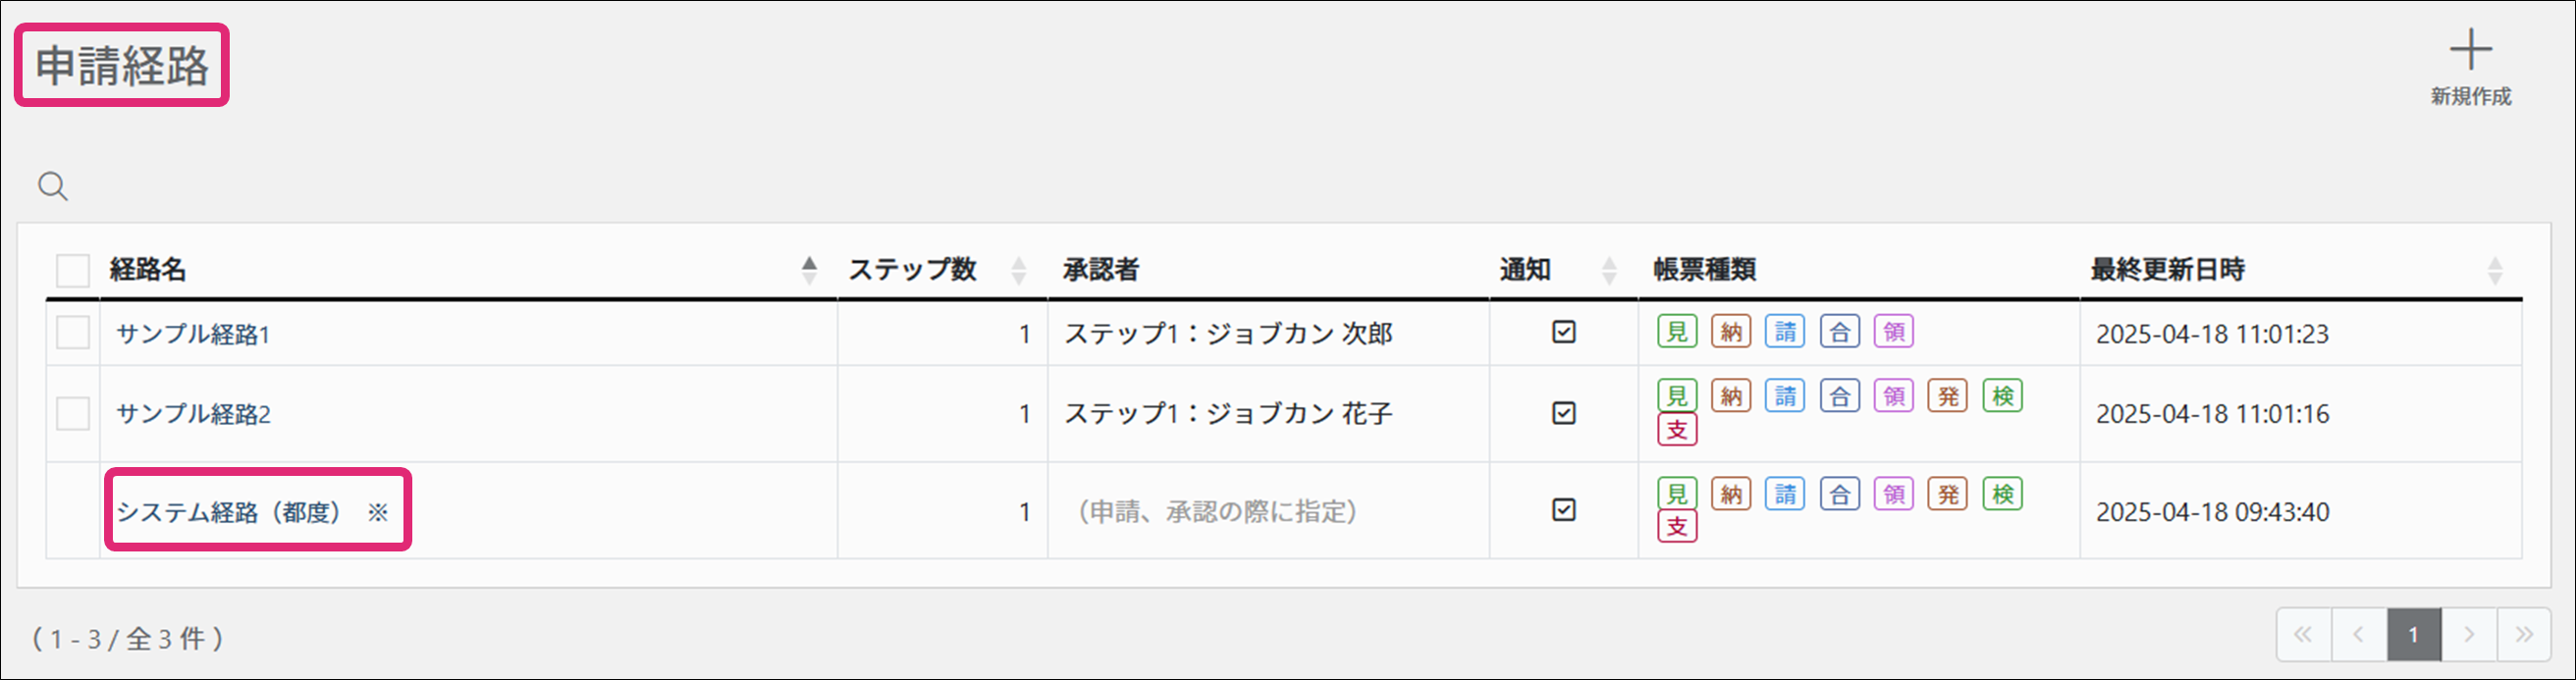This screenshot has height=680, width=2576.
Task: Click the red 支 badge for サンプル経路2
Action: tap(1677, 430)
